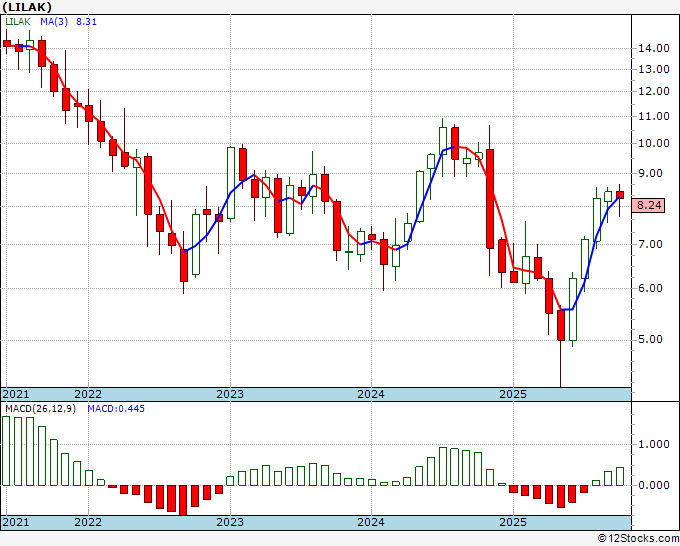Click the deepest red MACD bar before 2023
Viewport: 680px width, 546px height.
(x=183, y=500)
